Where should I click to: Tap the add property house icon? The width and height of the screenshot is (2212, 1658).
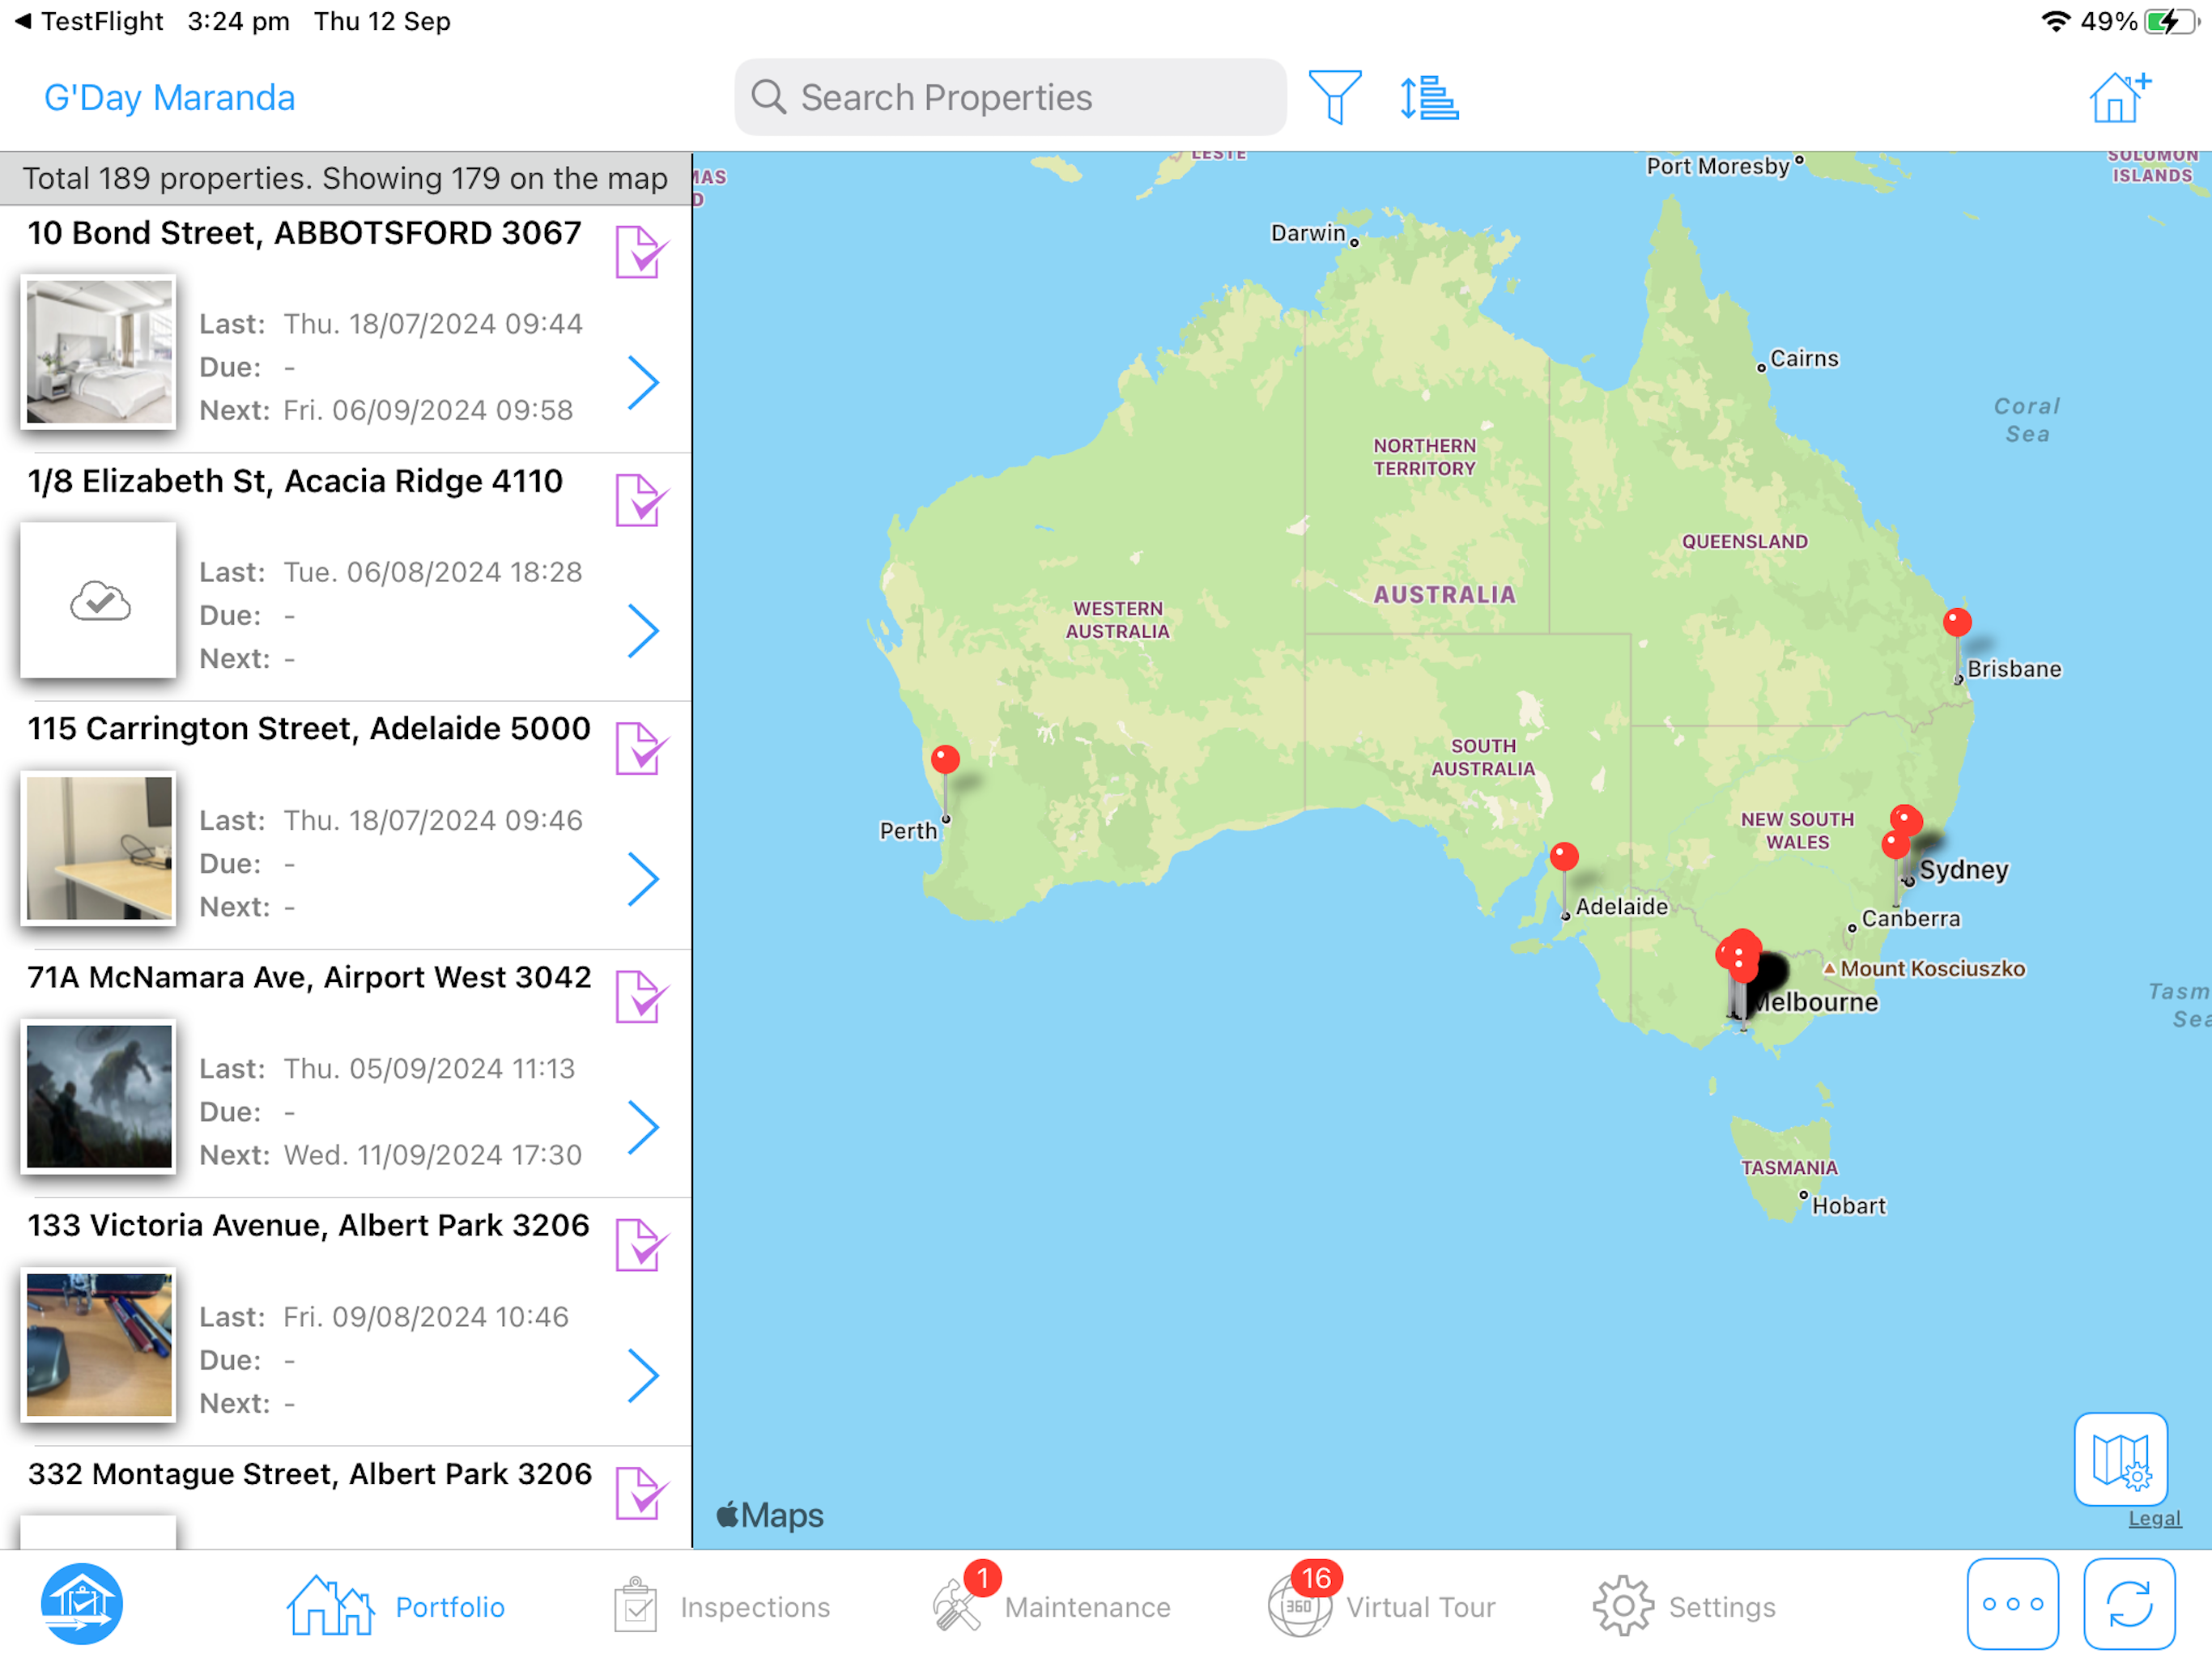pyautogui.click(x=2119, y=97)
